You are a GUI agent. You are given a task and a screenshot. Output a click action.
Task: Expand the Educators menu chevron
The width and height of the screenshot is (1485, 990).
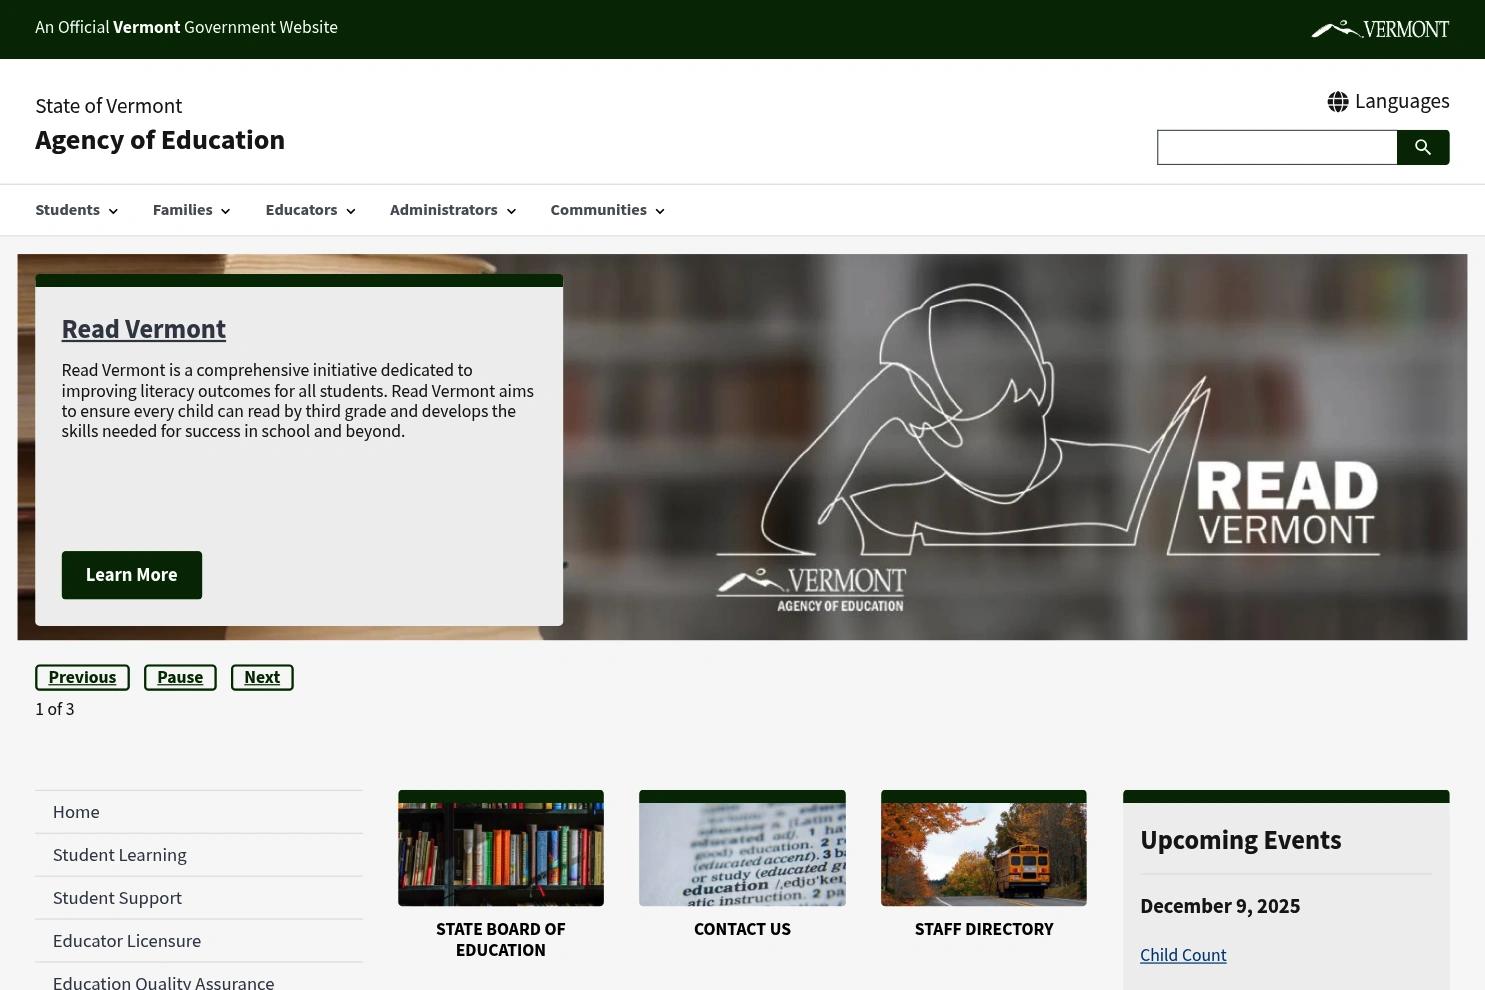pyautogui.click(x=350, y=211)
